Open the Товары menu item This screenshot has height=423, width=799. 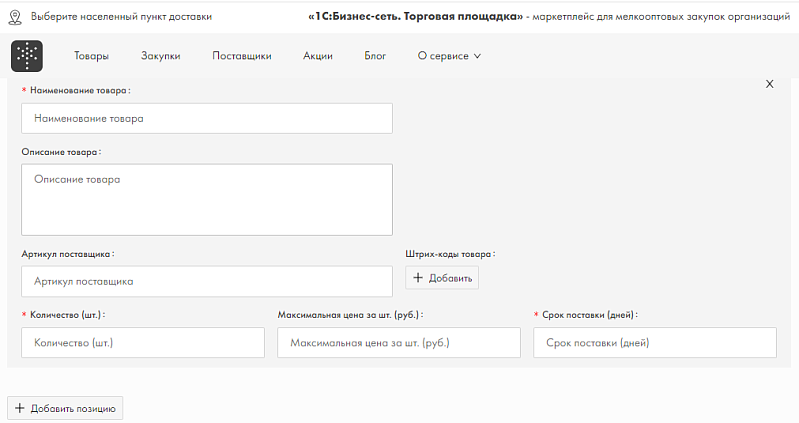click(91, 56)
